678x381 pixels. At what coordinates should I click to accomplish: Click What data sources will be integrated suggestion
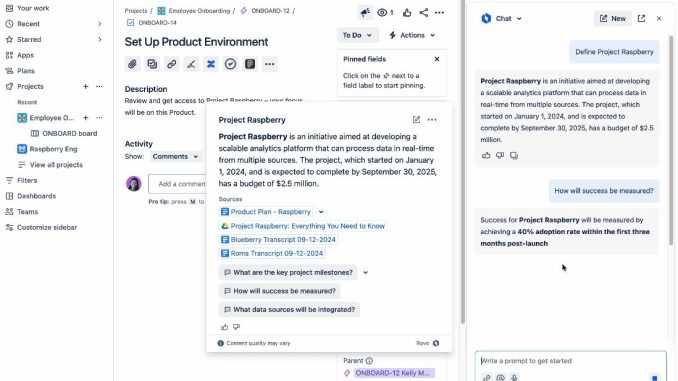(x=289, y=310)
